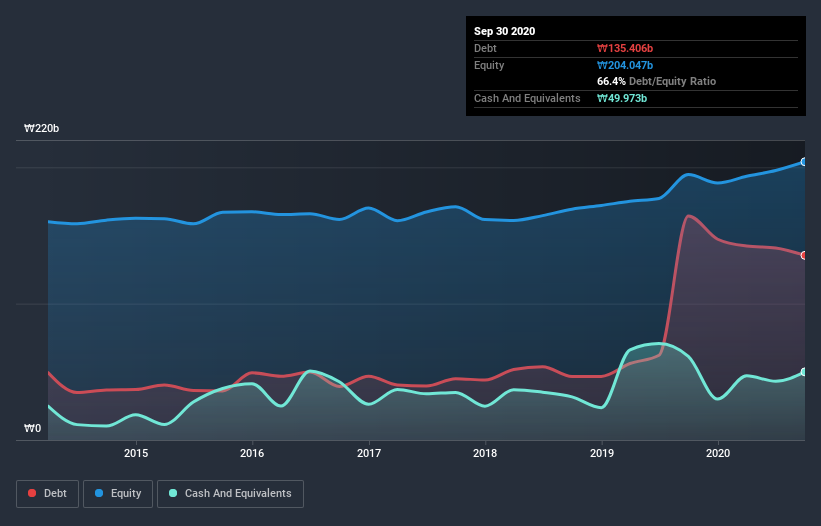Image resolution: width=821 pixels, height=526 pixels.
Task: Click the 2017 x-axis label
Action: (x=369, y=453)
